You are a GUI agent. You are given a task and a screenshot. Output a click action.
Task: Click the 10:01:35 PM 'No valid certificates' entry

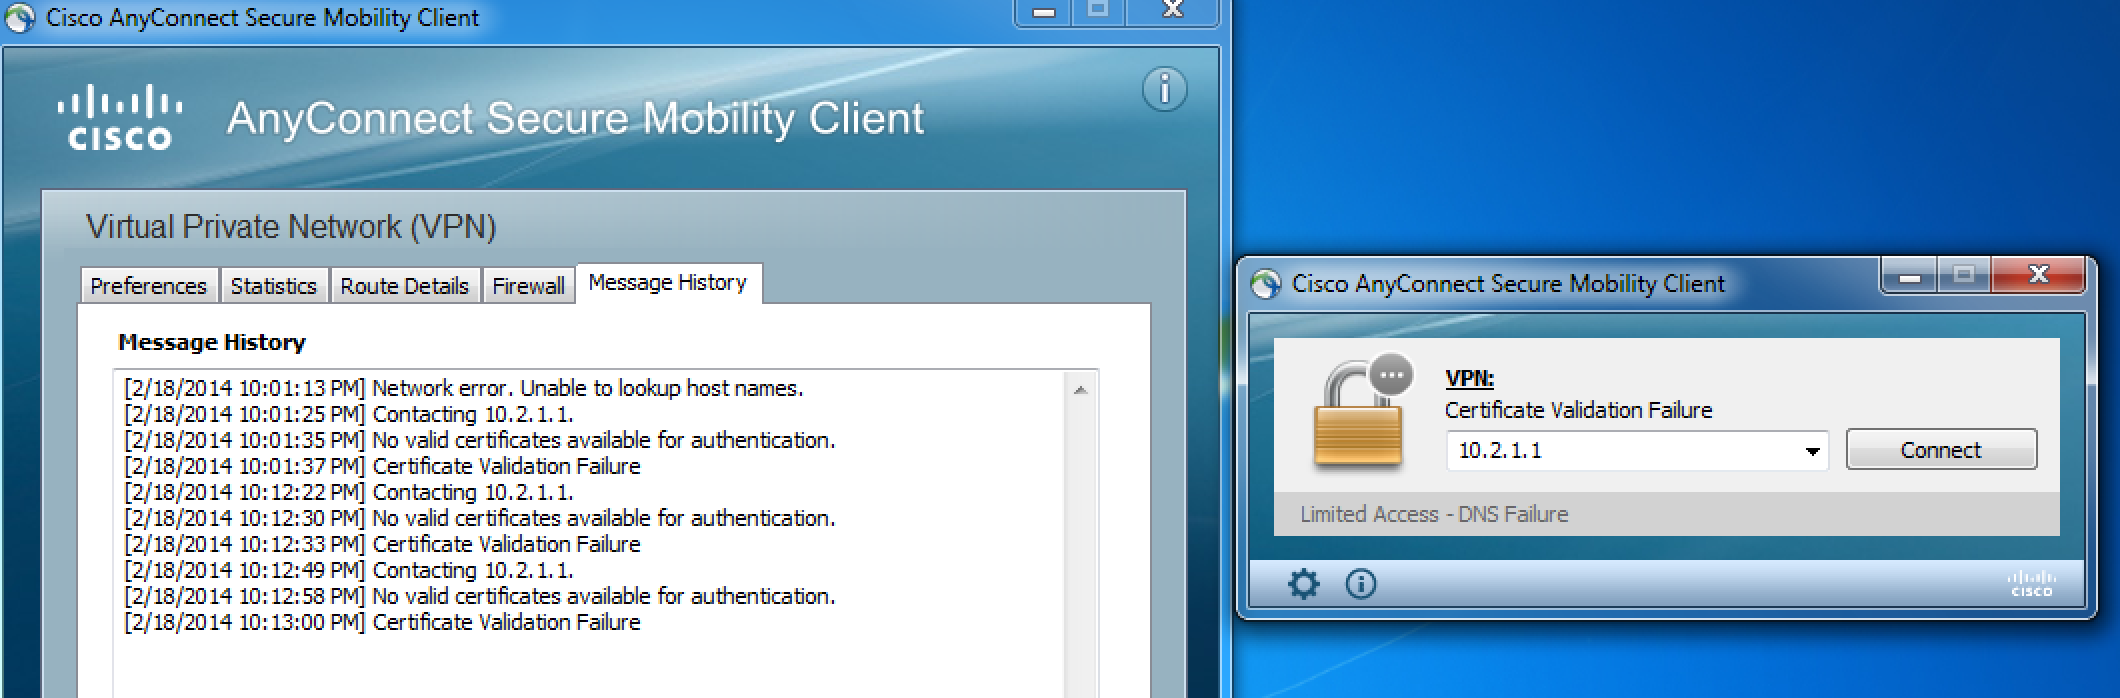[480, 440]
